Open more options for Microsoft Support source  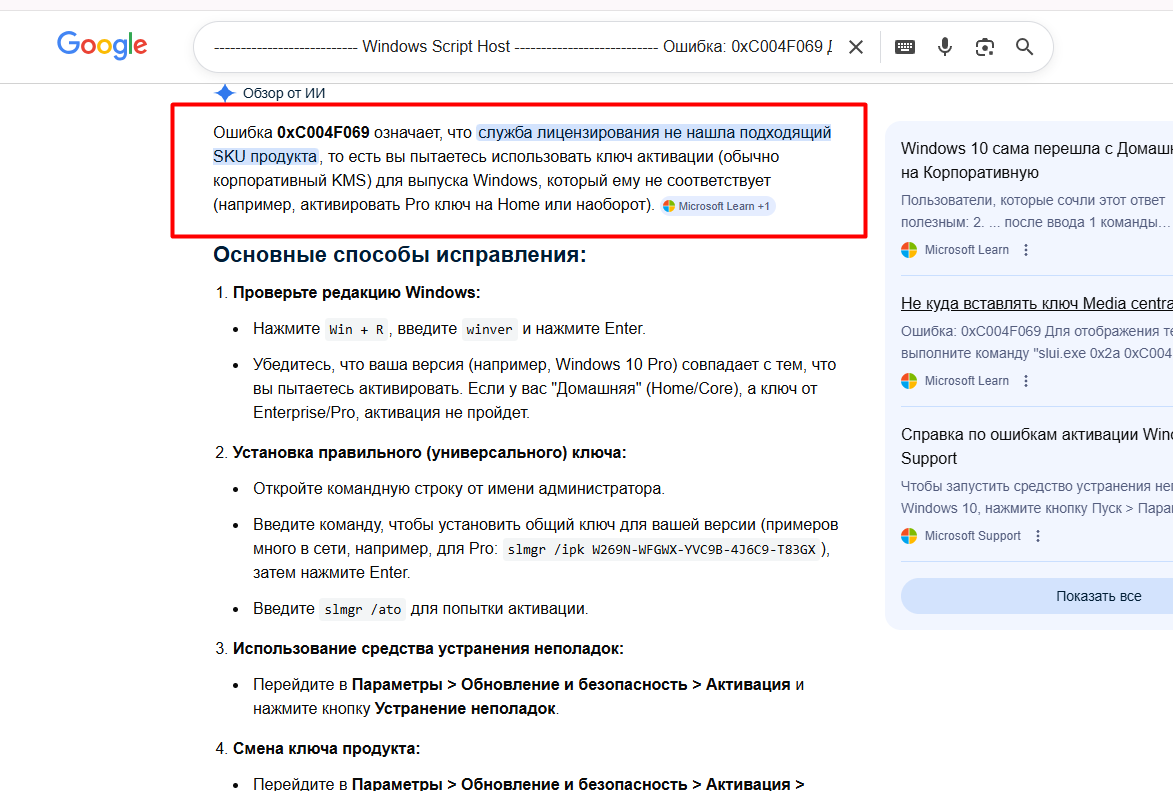[x=1038, y=536]
